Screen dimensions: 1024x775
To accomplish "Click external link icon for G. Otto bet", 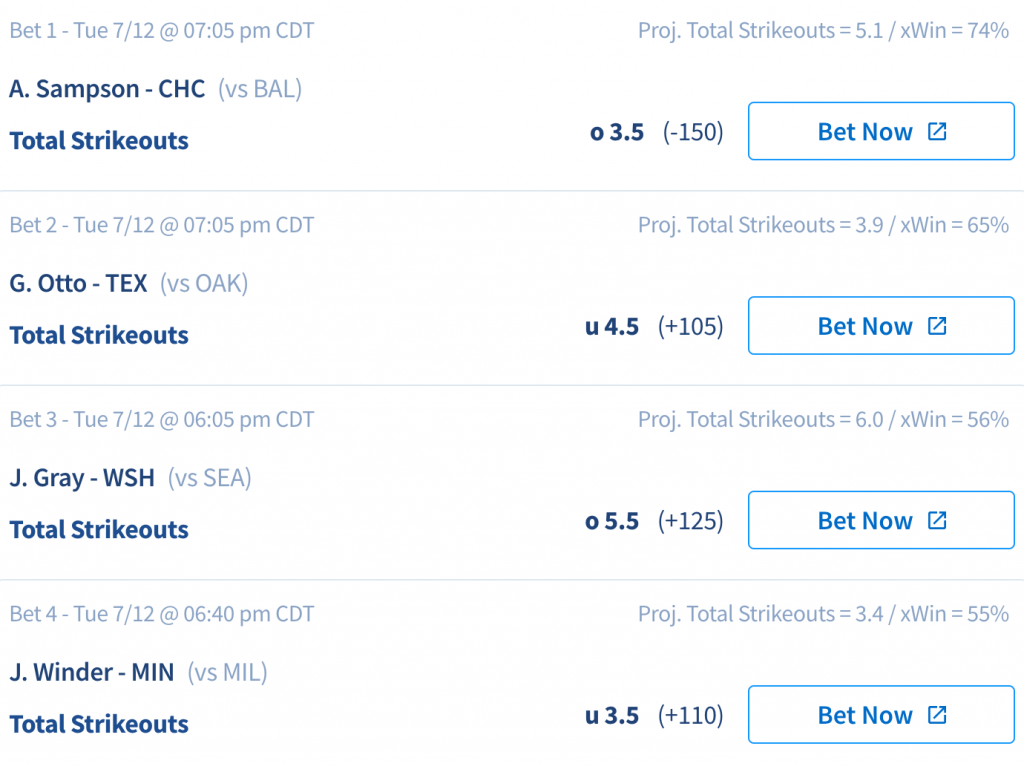I will 937,326.
